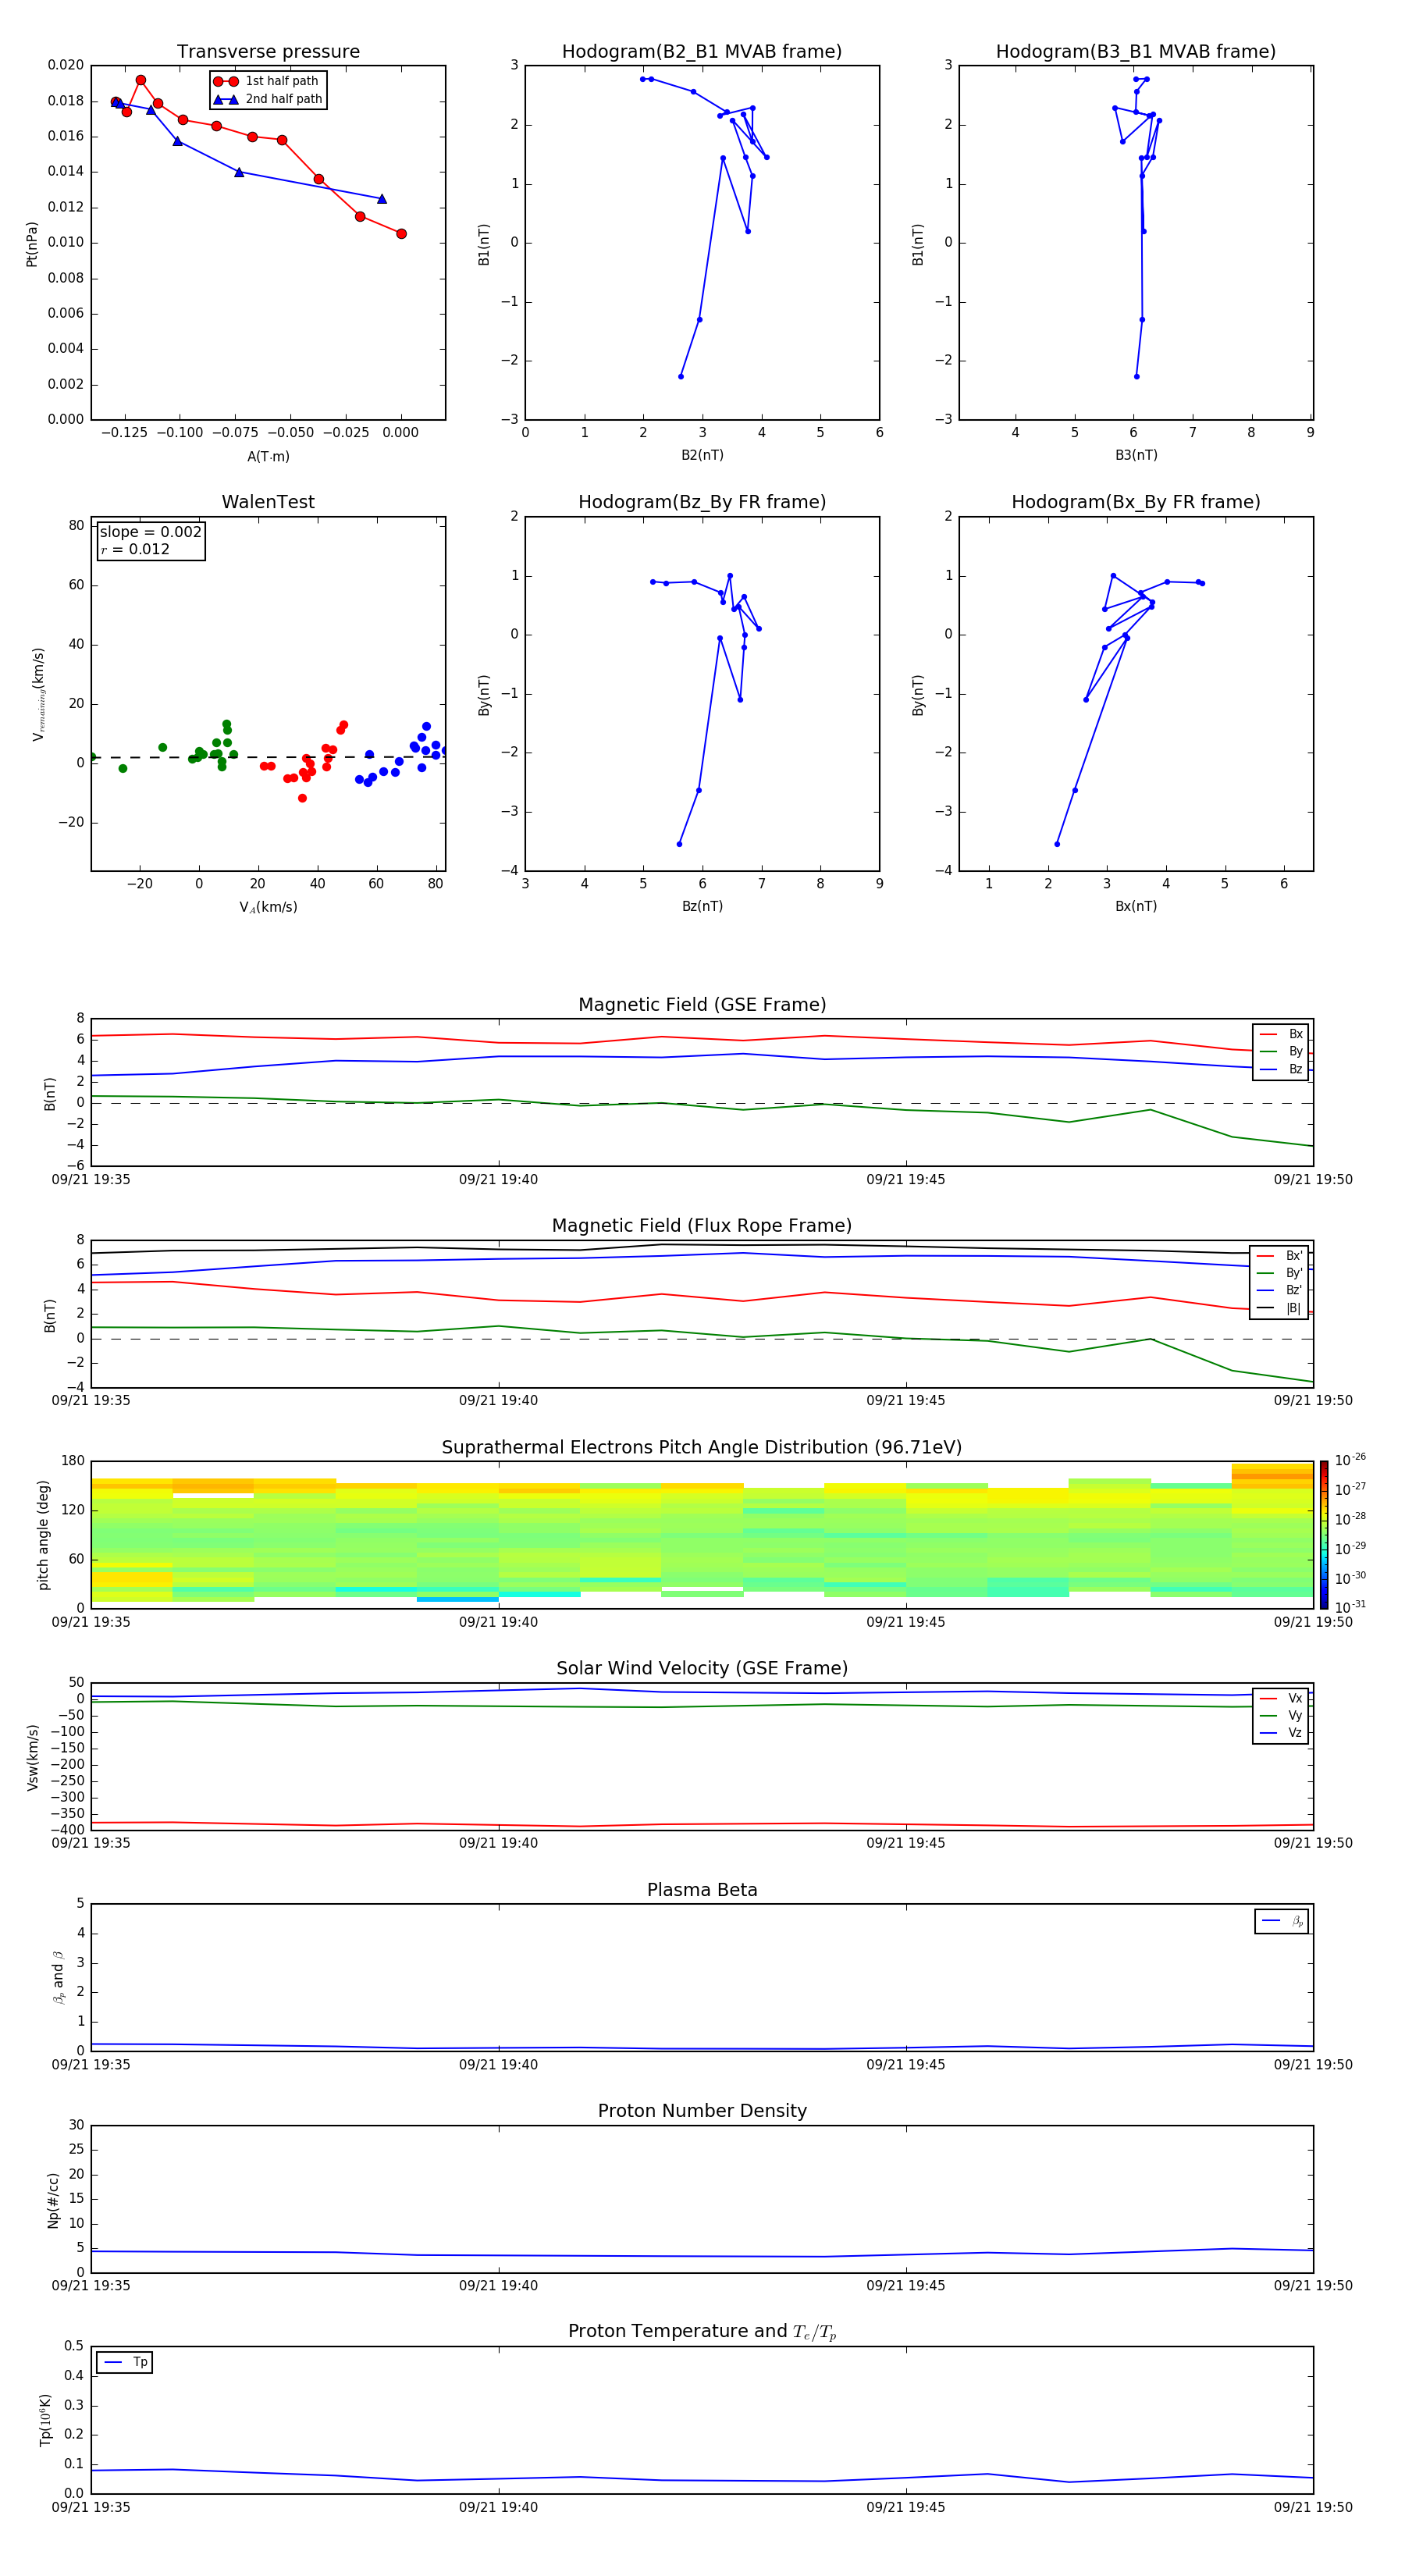1405x2576 pixels.
Task: Click the pitch angle color scale bar
Action: 1323,1534
